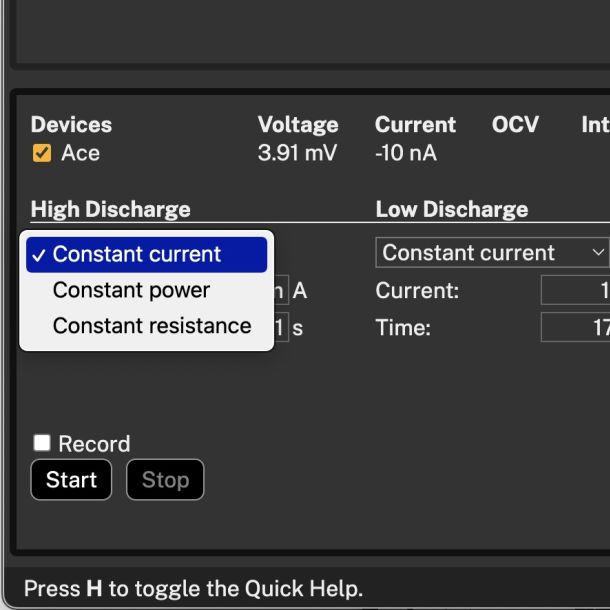Click the High Discharge field before the s unit
Viewport: 610px width, 610px height.
point(281,327)
